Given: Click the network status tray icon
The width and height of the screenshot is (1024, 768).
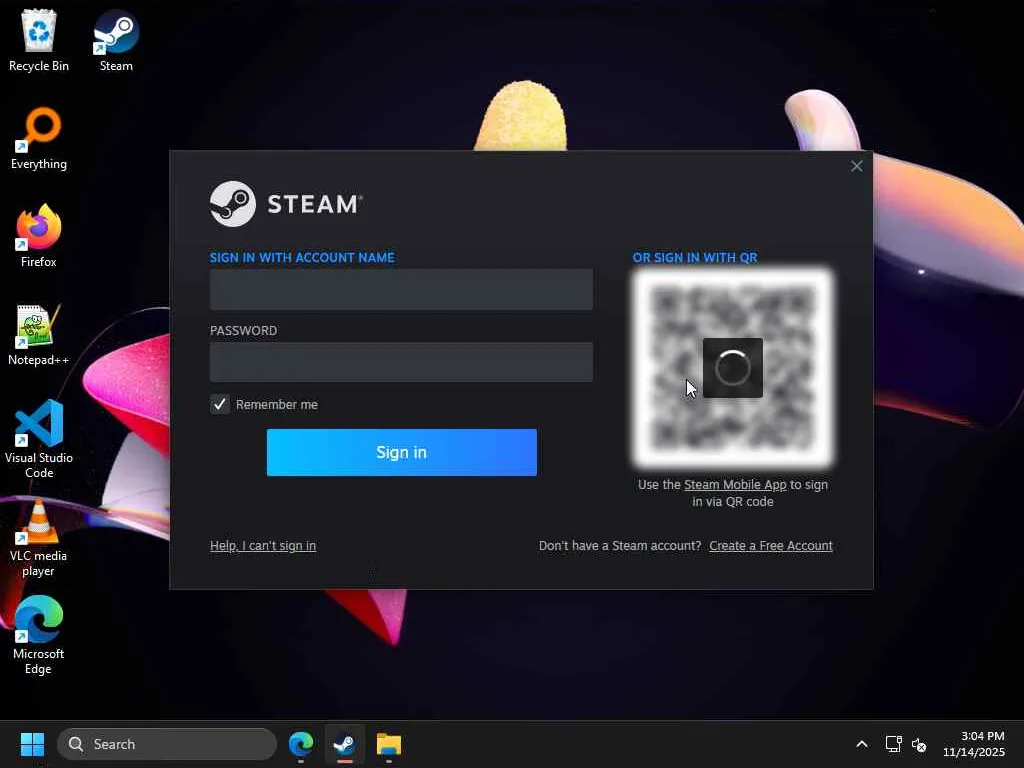Looking at the screenshot, I should tap(893, 744).
